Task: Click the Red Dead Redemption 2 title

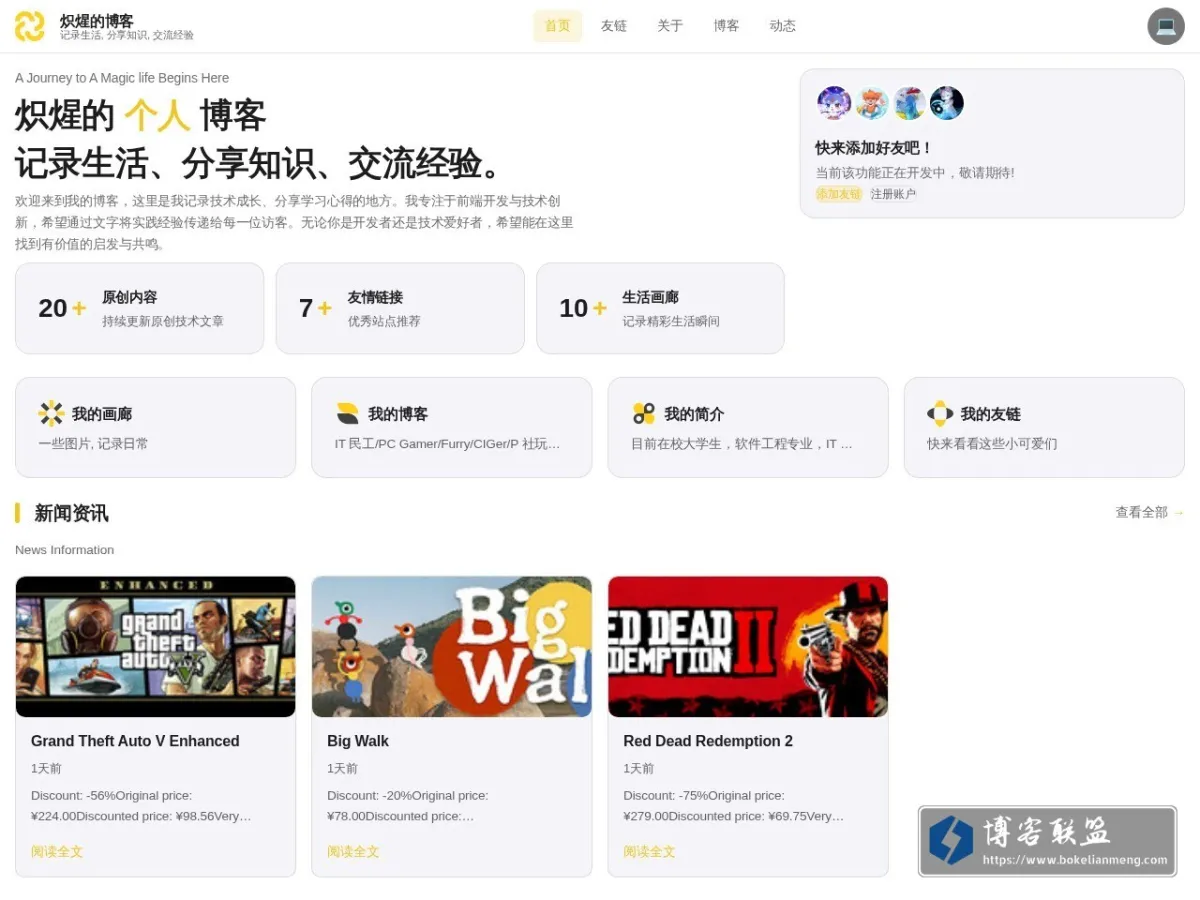Action: point(708,741)
